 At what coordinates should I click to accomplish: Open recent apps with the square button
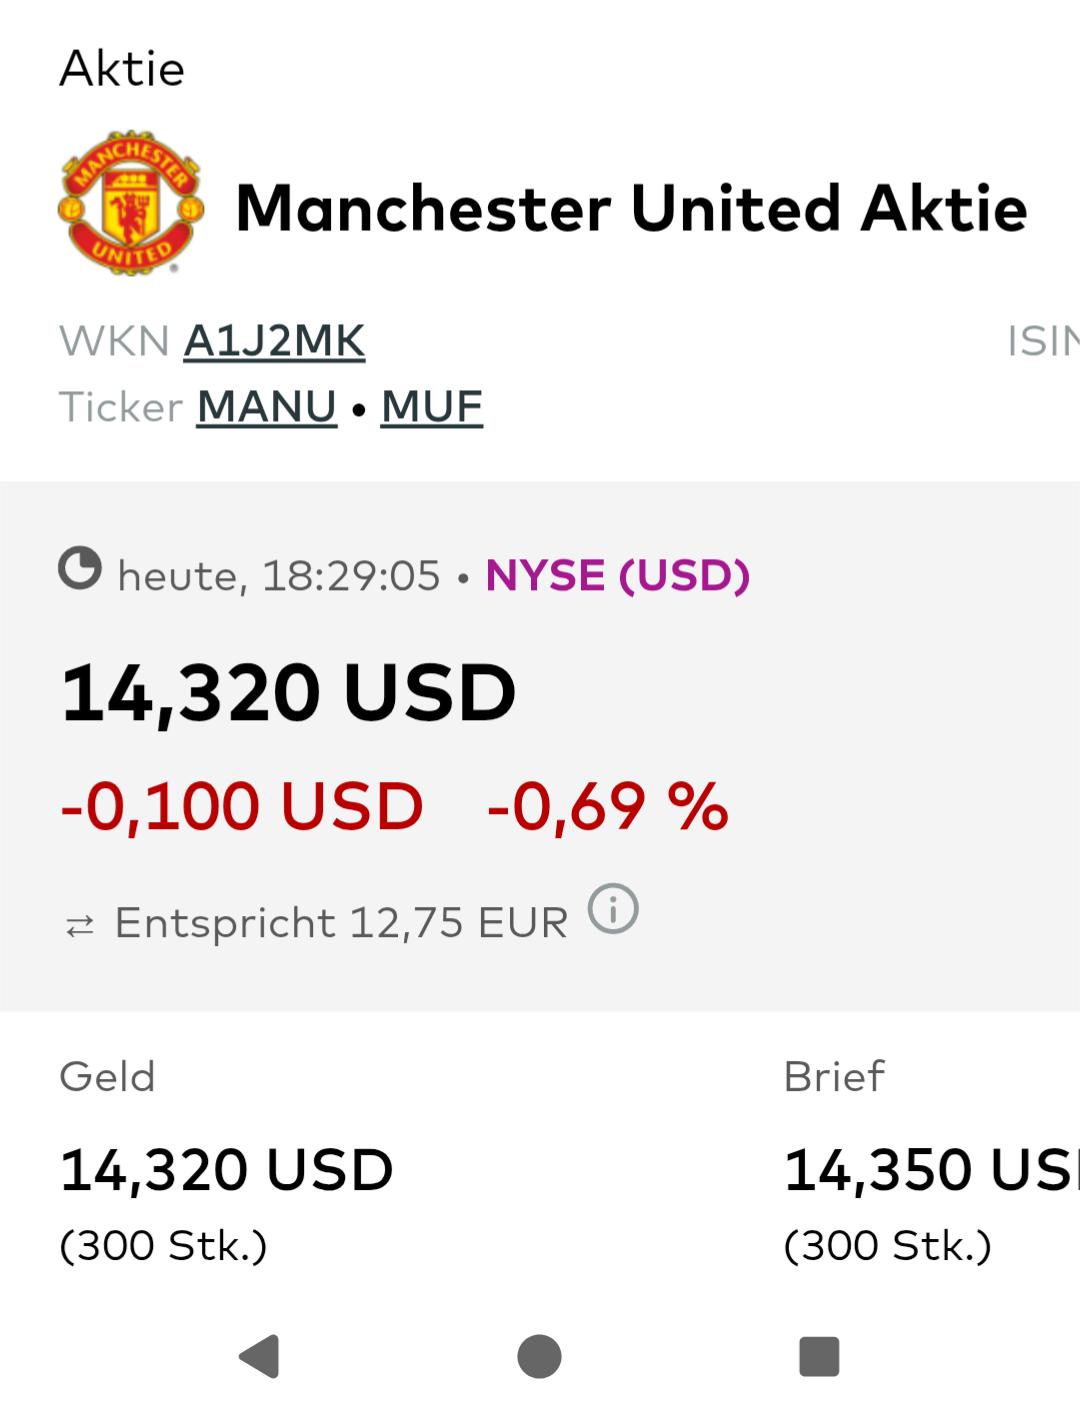(819, 1356)
